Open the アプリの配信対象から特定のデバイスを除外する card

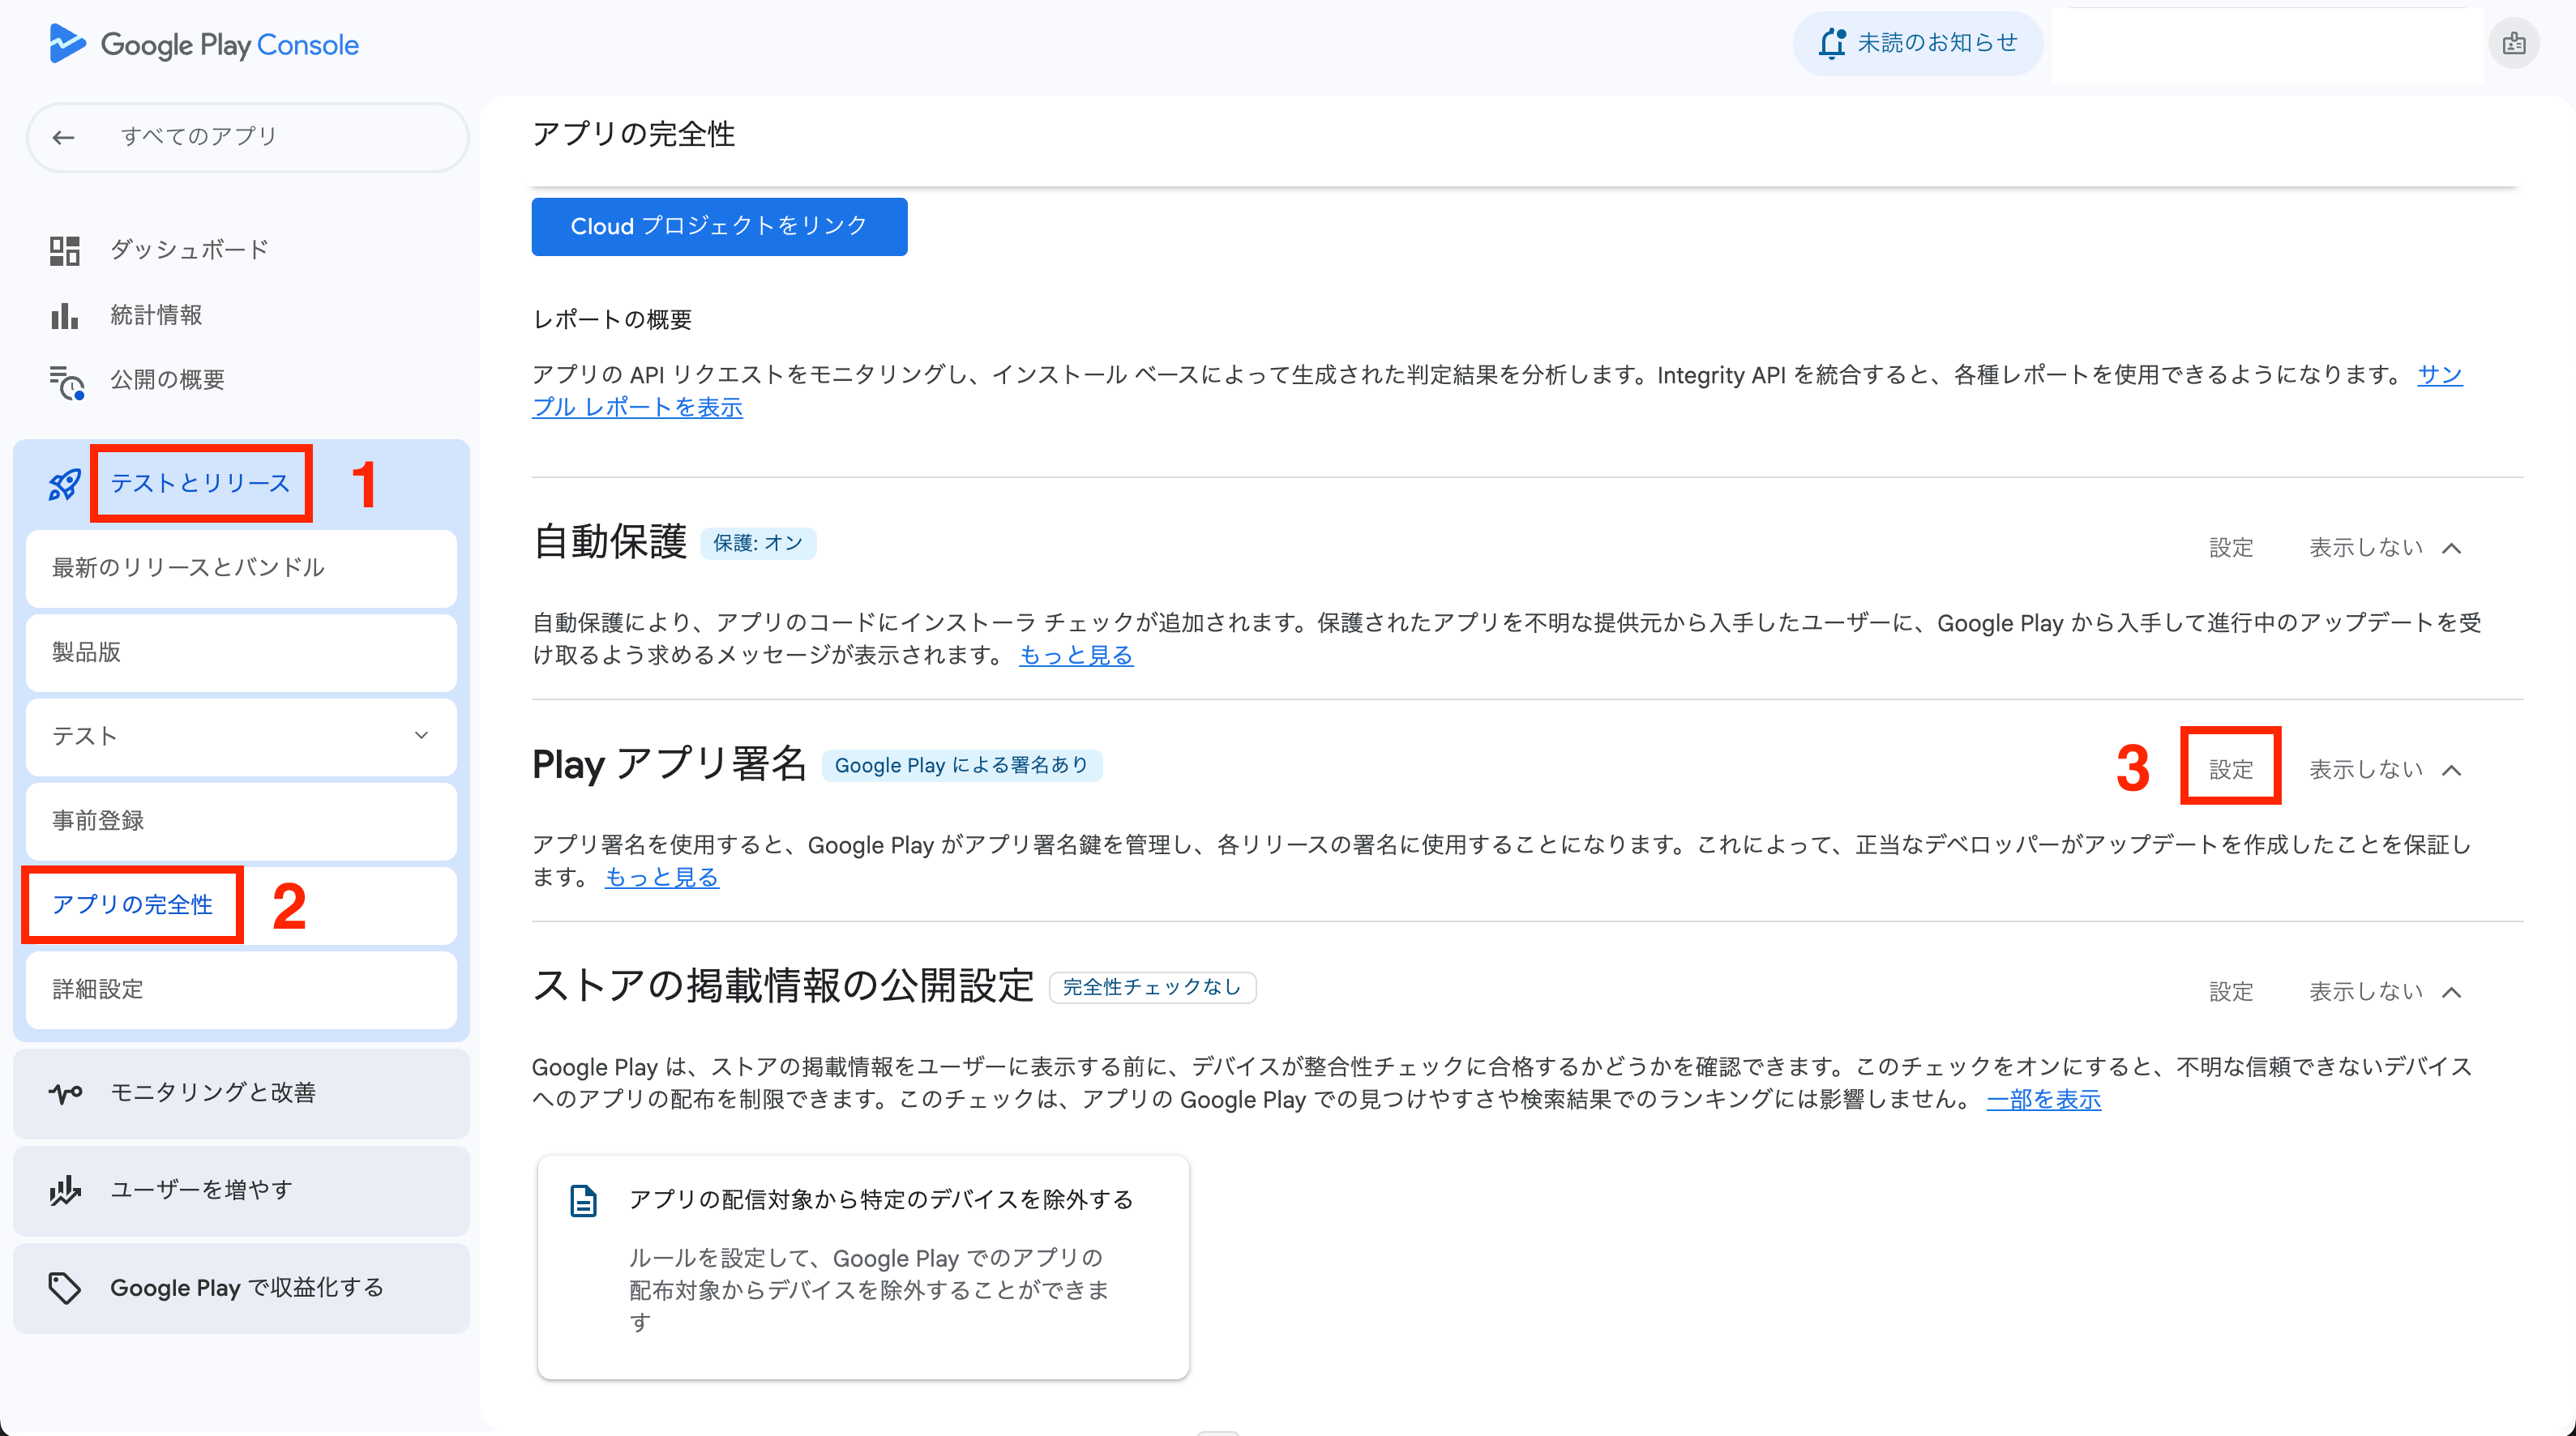coord(863,1266)
